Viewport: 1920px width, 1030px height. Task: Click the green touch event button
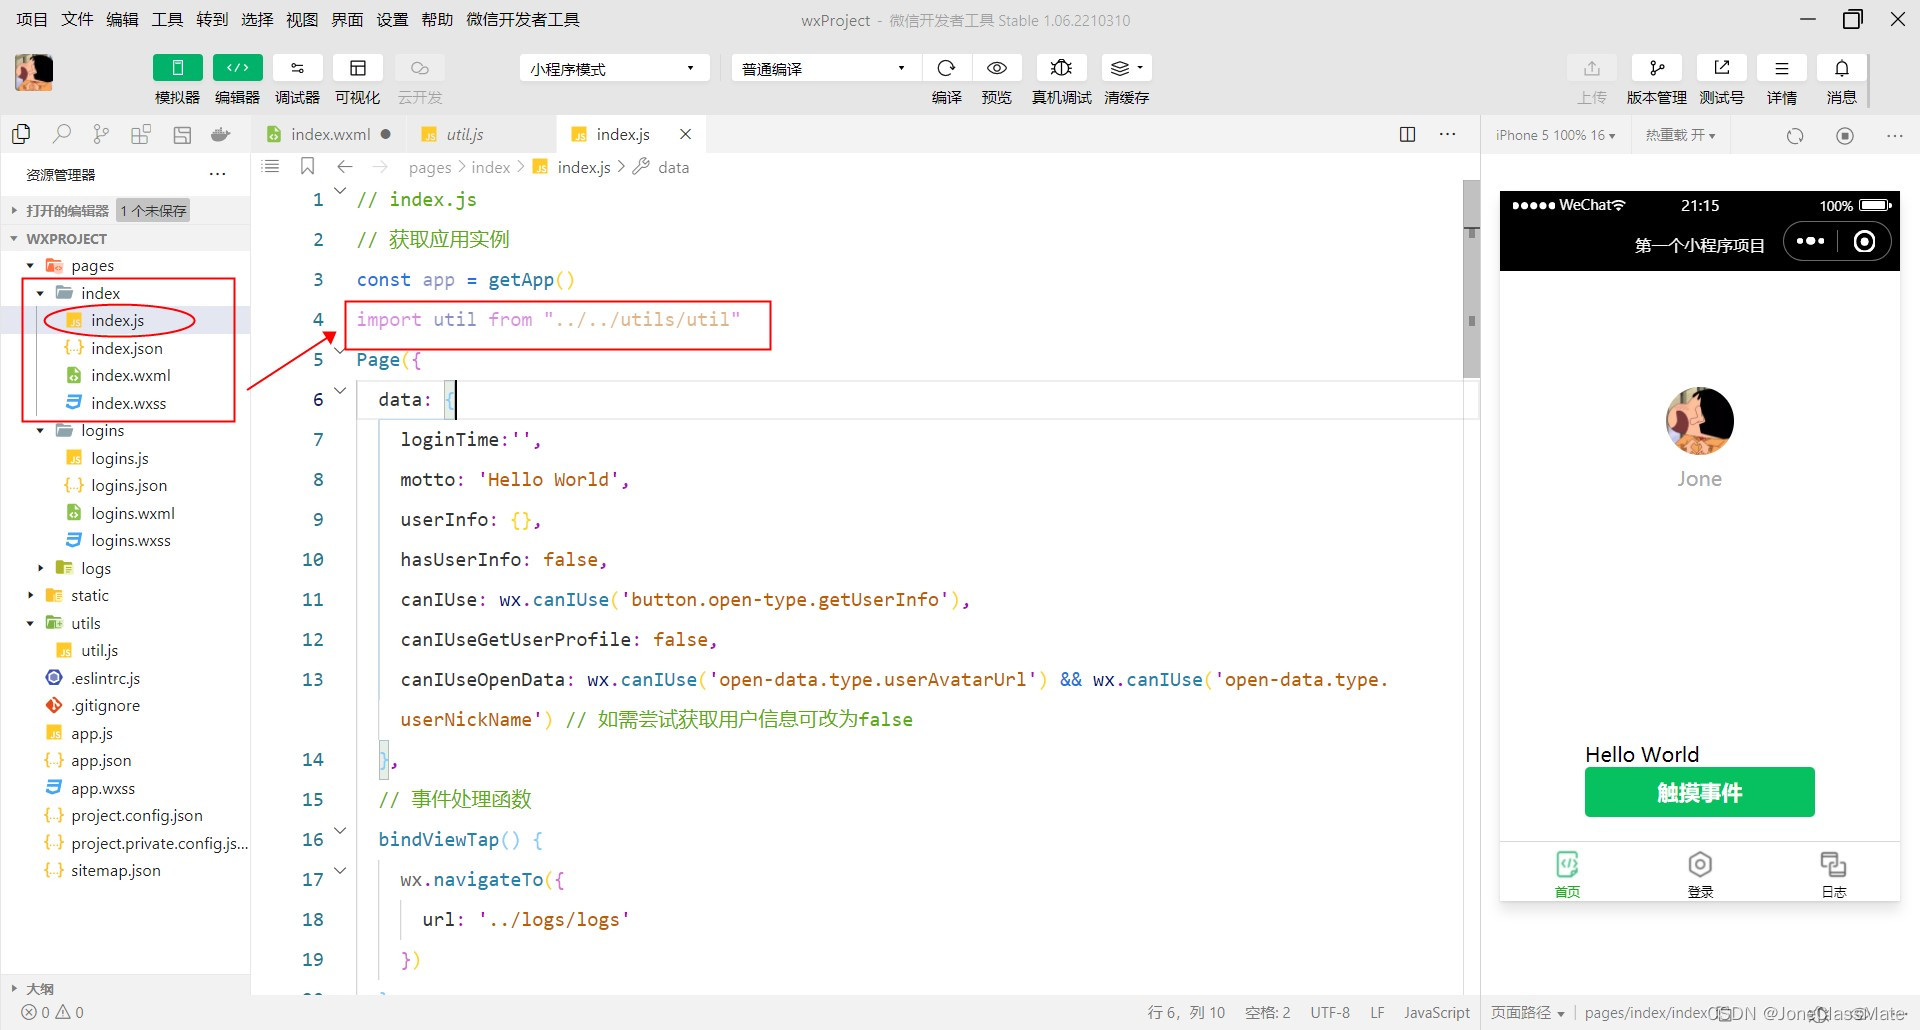click(1699, 792)
